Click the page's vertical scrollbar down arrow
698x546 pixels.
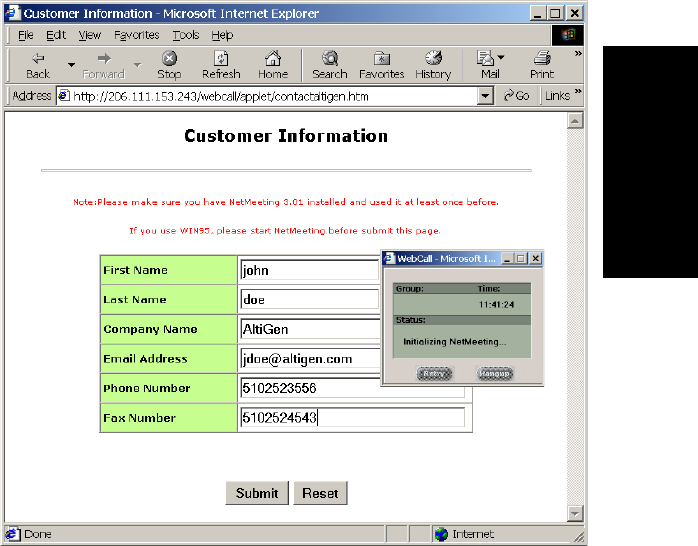[x=575, y=513]
